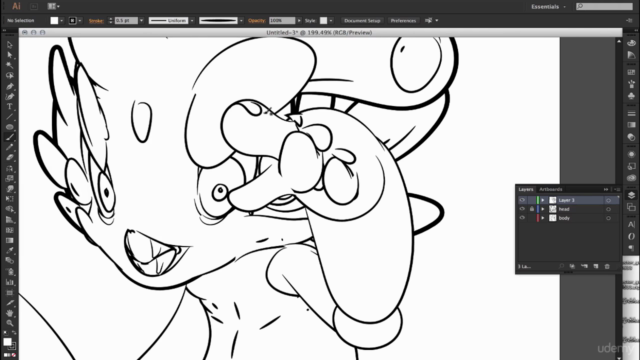The height and width of the screenshot is (360, 640).
Task: Select the Zoom tool
Action: pos(10,323)
